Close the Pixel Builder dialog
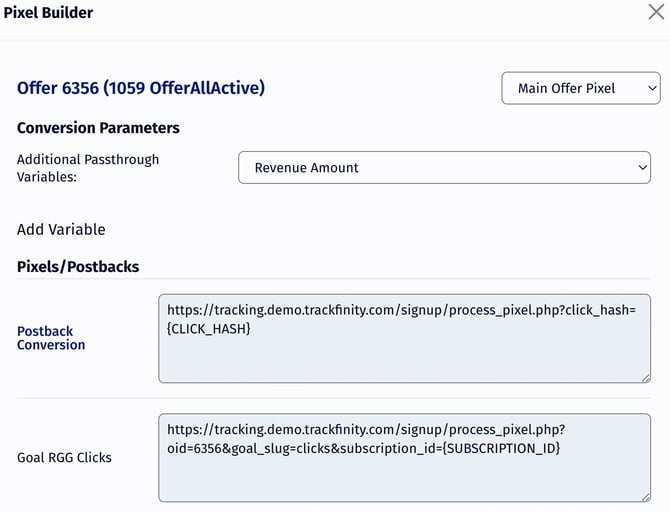This screenshot has height=512, width=670. click(x=655, y=13)
